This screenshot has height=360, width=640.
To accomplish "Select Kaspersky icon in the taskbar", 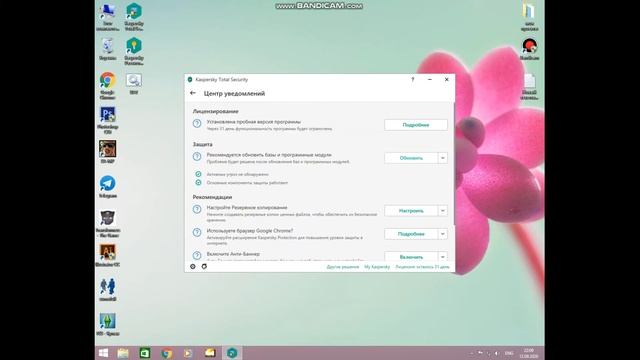I will [x=232, y=353].
